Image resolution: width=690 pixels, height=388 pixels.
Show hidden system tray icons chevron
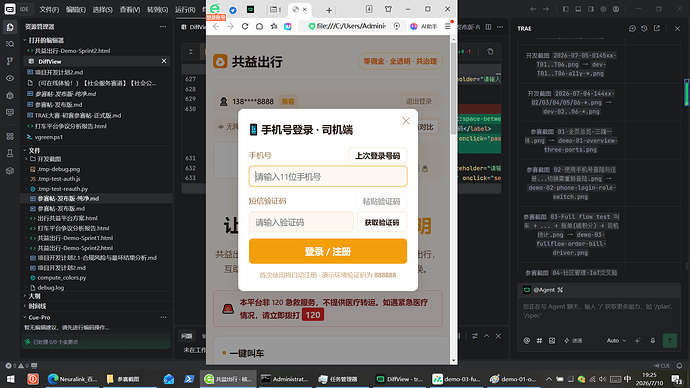(549, 379)
